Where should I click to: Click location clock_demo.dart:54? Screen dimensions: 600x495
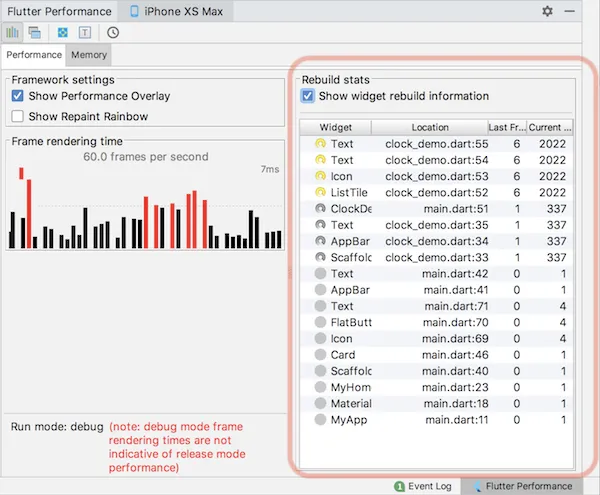pos(437,160)
